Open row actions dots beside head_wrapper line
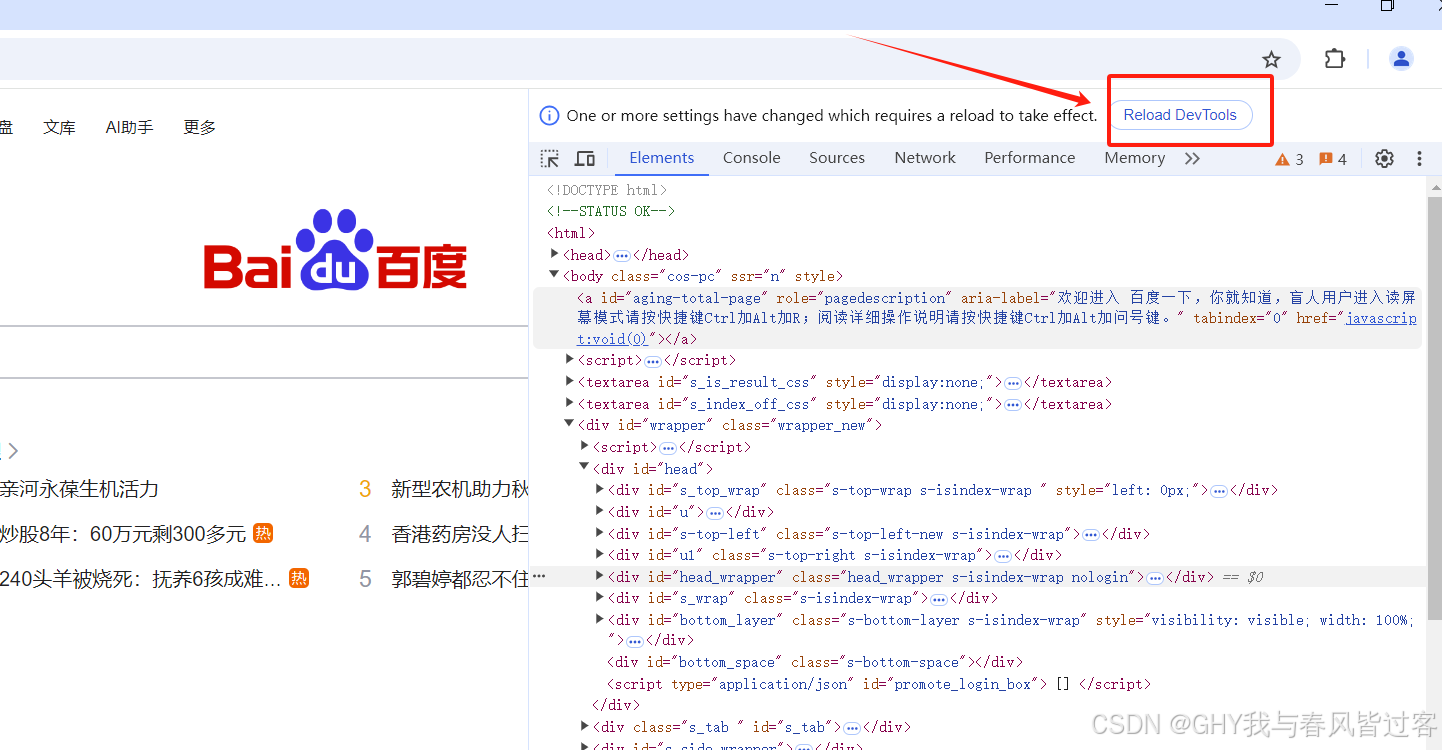Screen dimensions: 1442x750 (x=539, y=577)
